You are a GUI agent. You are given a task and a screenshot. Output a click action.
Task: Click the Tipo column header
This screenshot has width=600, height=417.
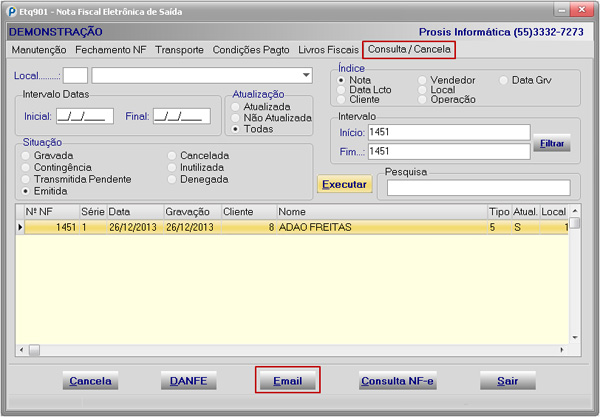click(x=499, y=212)
